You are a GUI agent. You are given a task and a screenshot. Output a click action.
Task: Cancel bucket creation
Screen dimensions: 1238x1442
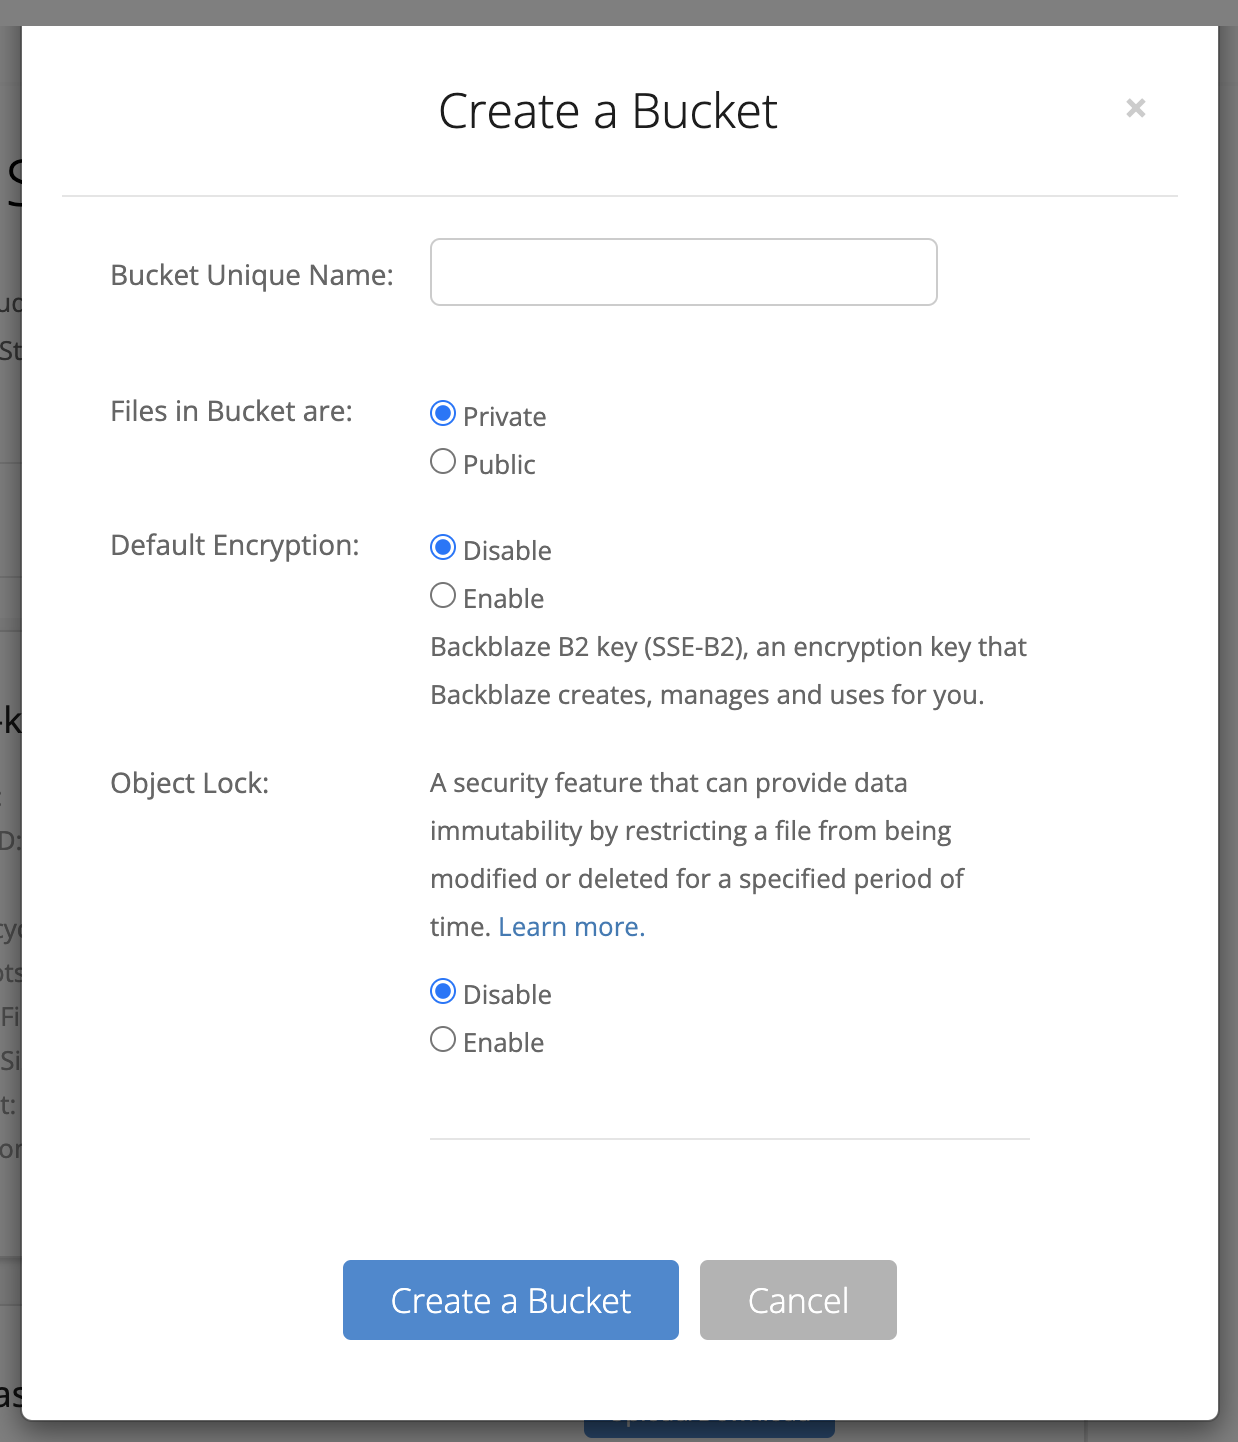tap(797, 1300)
